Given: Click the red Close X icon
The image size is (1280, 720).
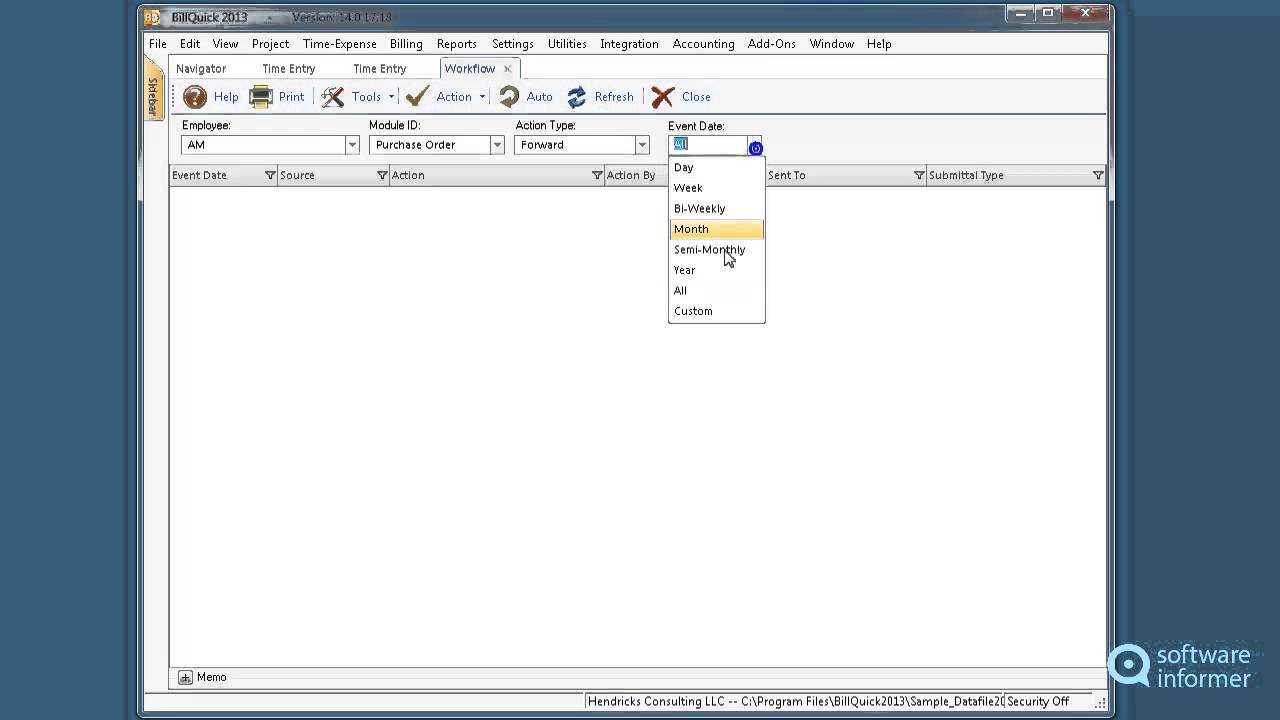Looking at the screenshot, I should (663, 97).
